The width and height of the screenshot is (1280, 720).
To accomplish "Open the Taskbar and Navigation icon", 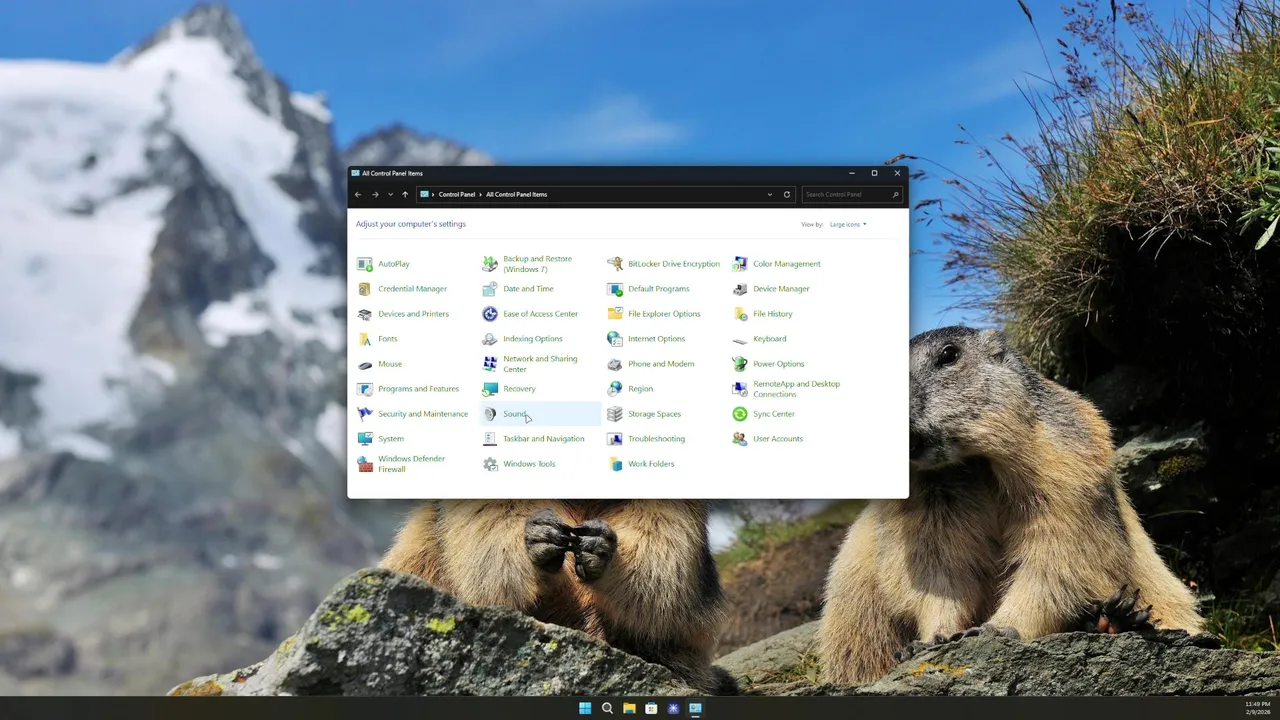I will pyautogui.click(x=490, y=439).
